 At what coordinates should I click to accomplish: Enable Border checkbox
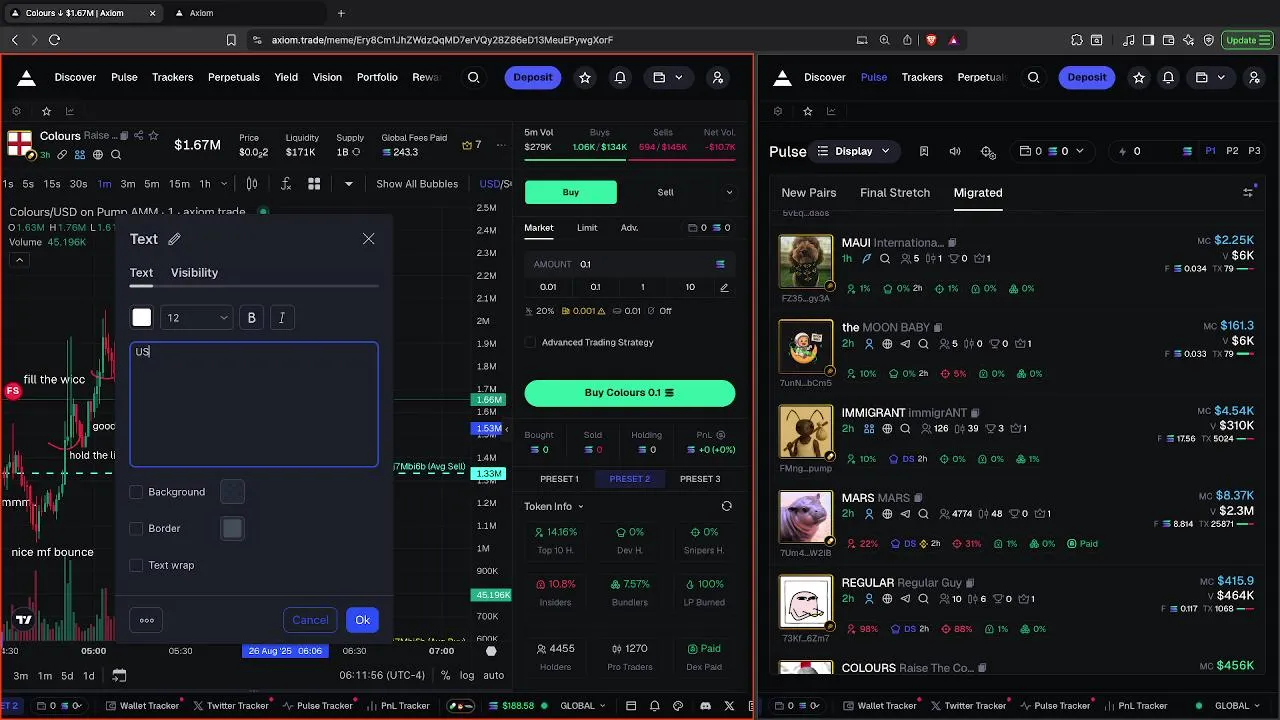(136, 528)
